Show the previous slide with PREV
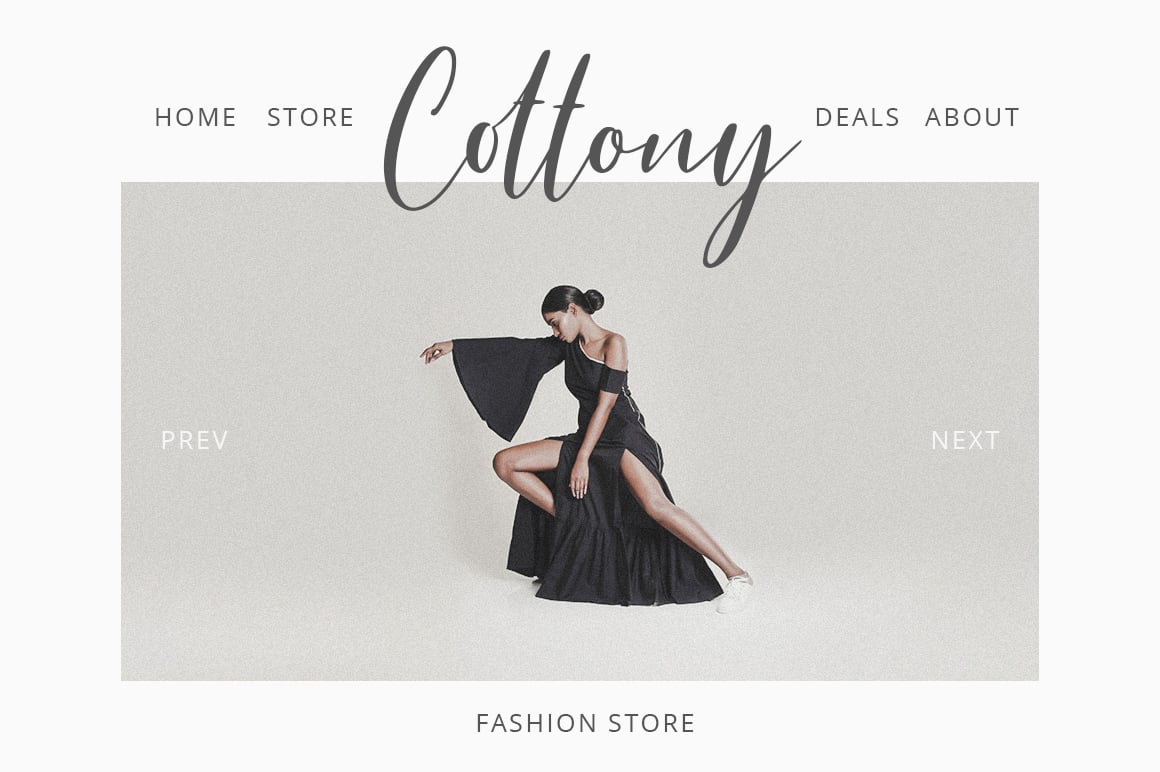This screenshot has height=772, width=1160. 195,440
